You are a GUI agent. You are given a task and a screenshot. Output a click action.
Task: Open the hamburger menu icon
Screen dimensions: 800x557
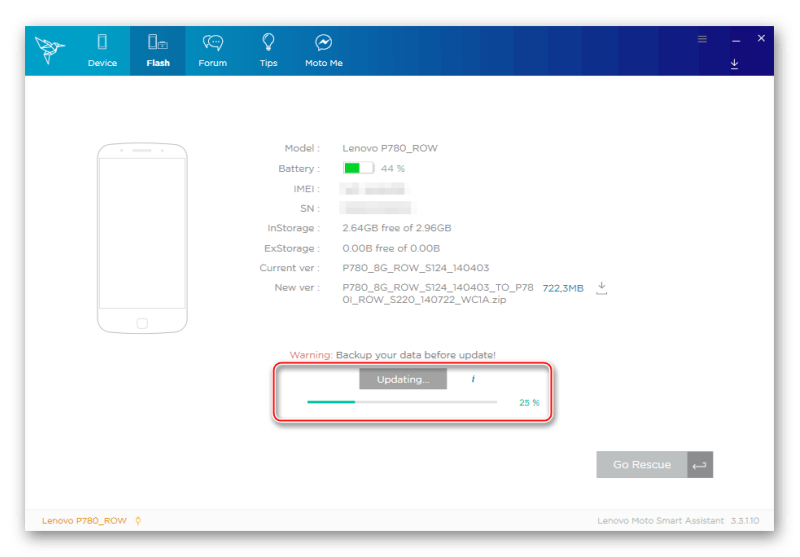[x=703, y=39]
